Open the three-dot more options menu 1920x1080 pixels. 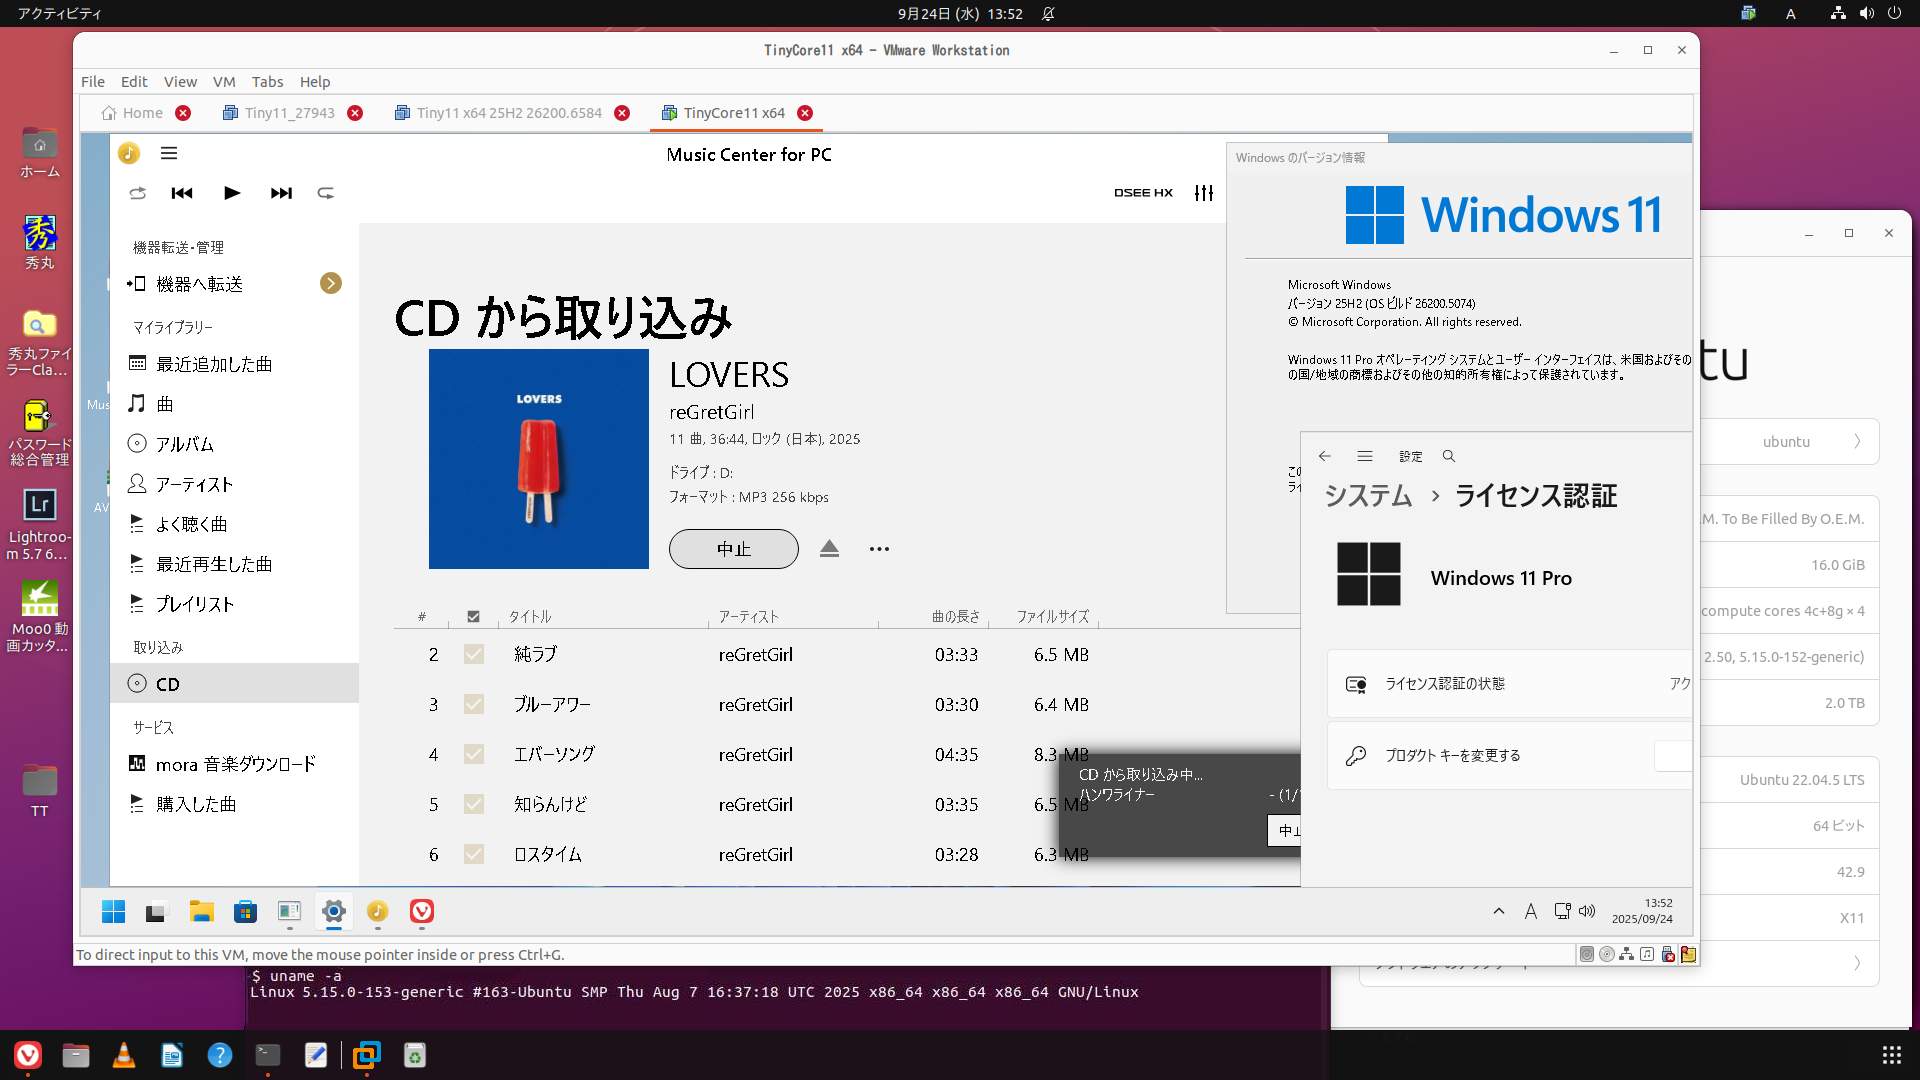coord(879,549)
